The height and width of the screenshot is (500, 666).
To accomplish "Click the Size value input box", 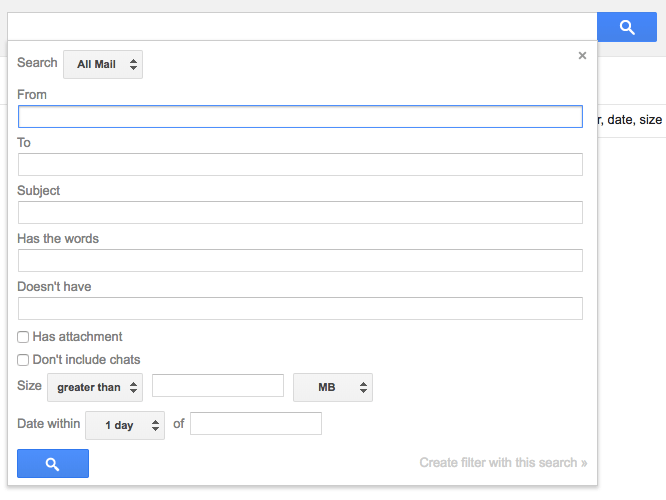I will [218, 386].
